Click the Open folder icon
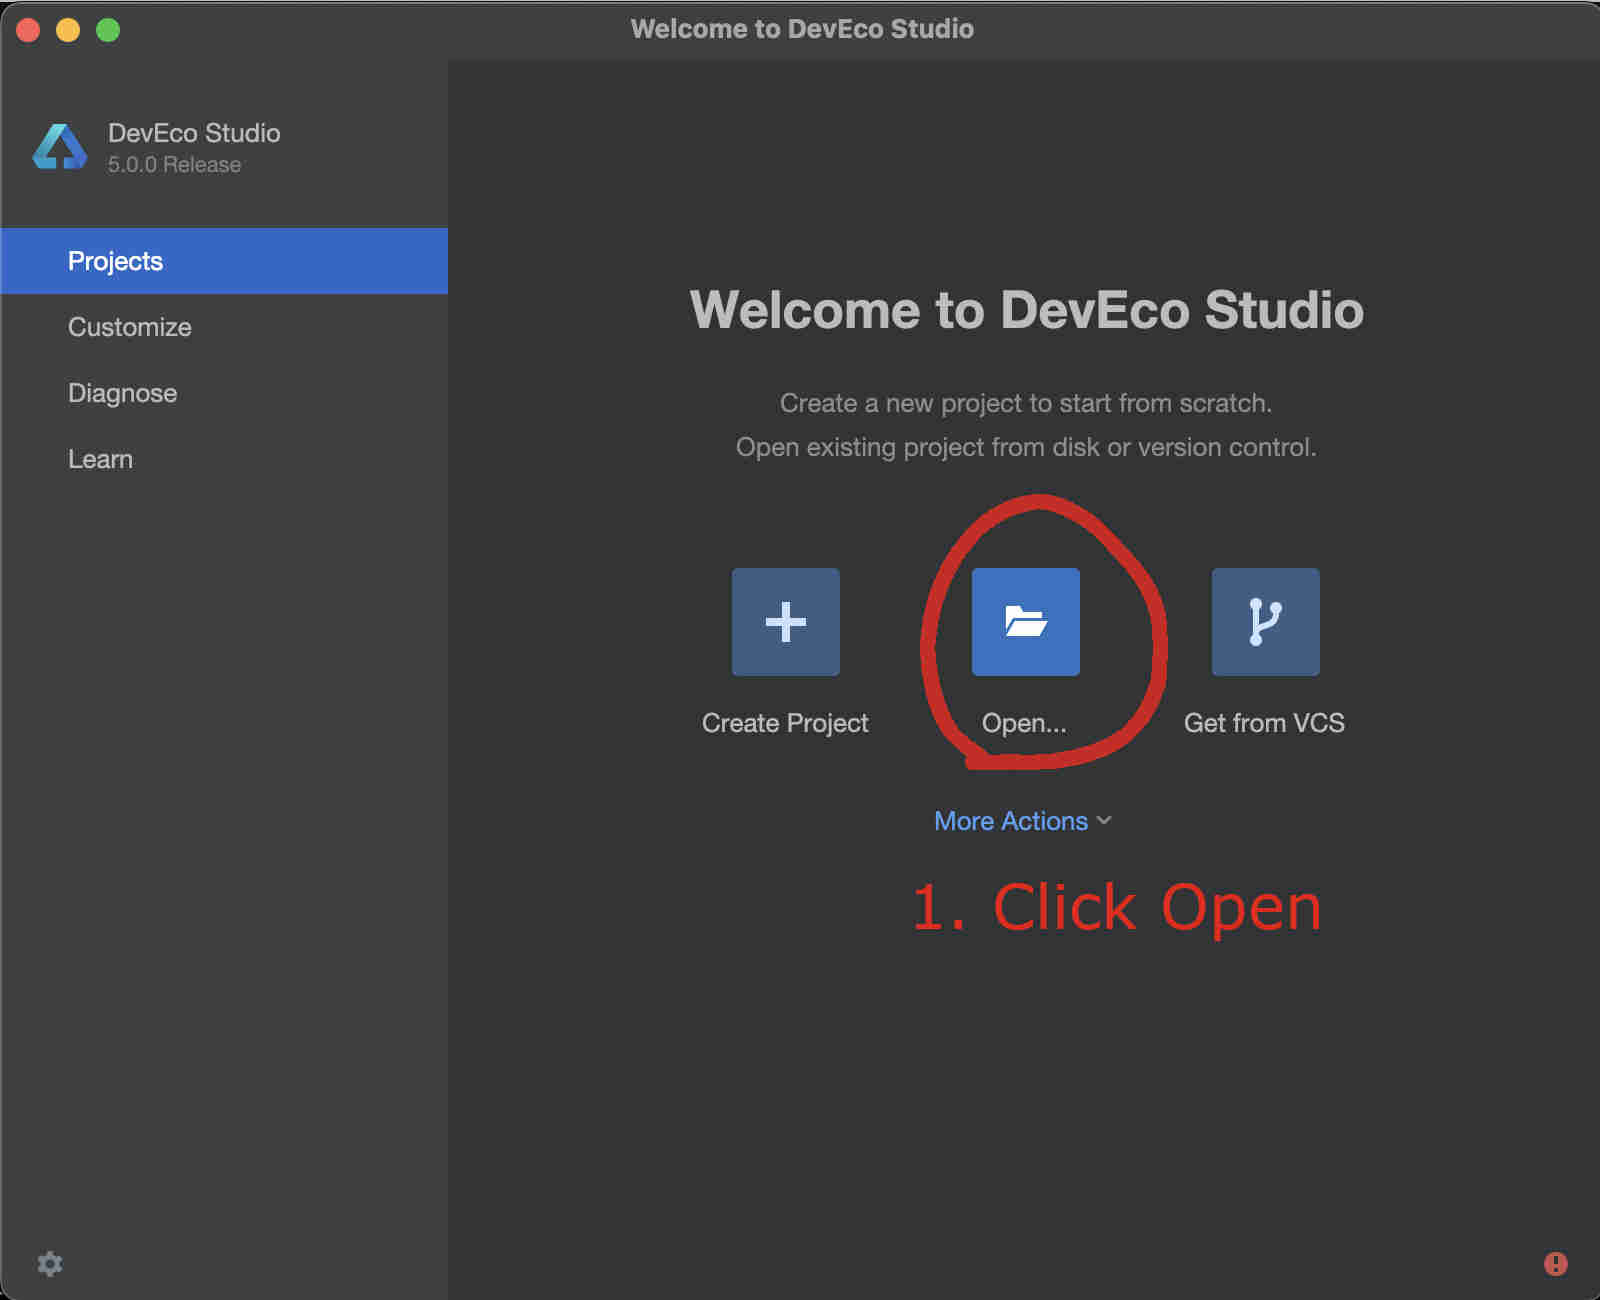 coord(1025,622)
